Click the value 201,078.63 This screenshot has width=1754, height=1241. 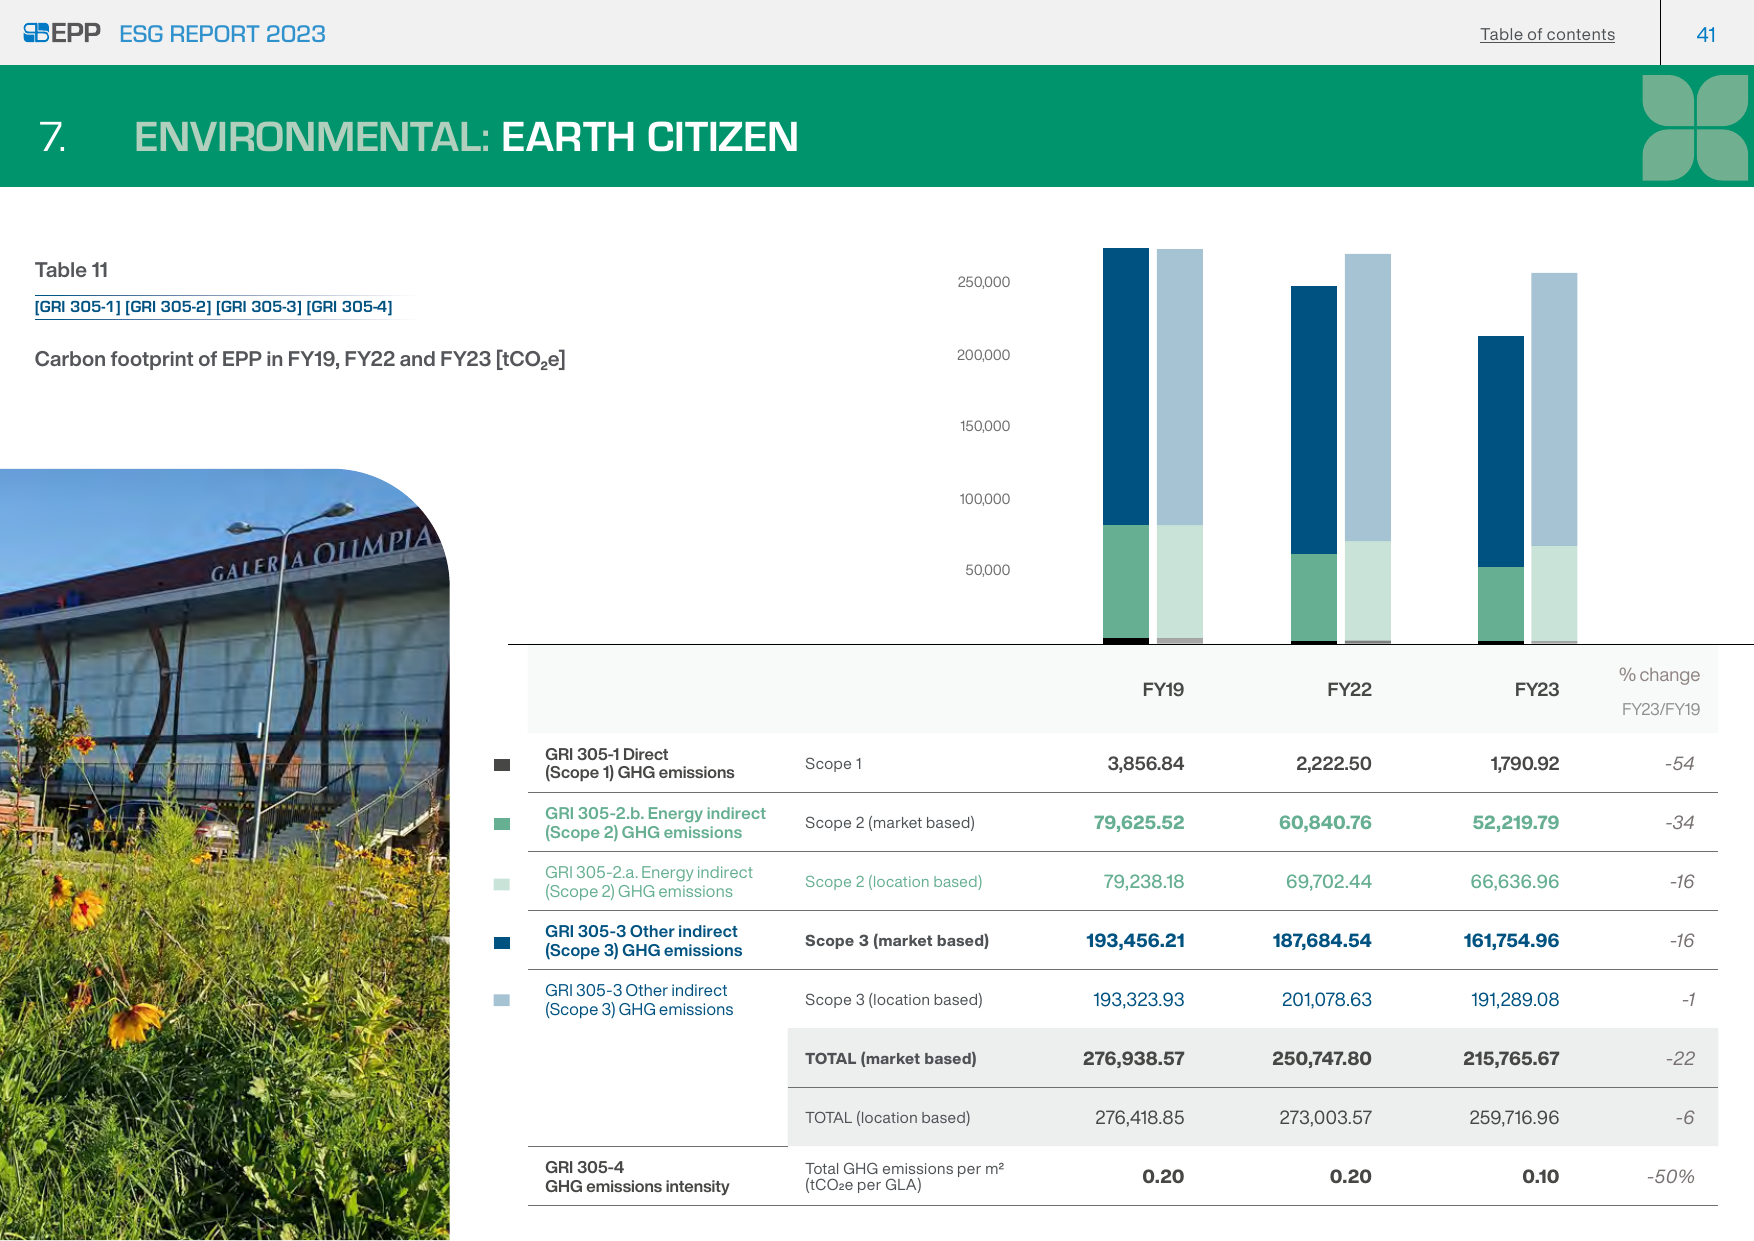pyautogui.click(x=1326, y=999)
